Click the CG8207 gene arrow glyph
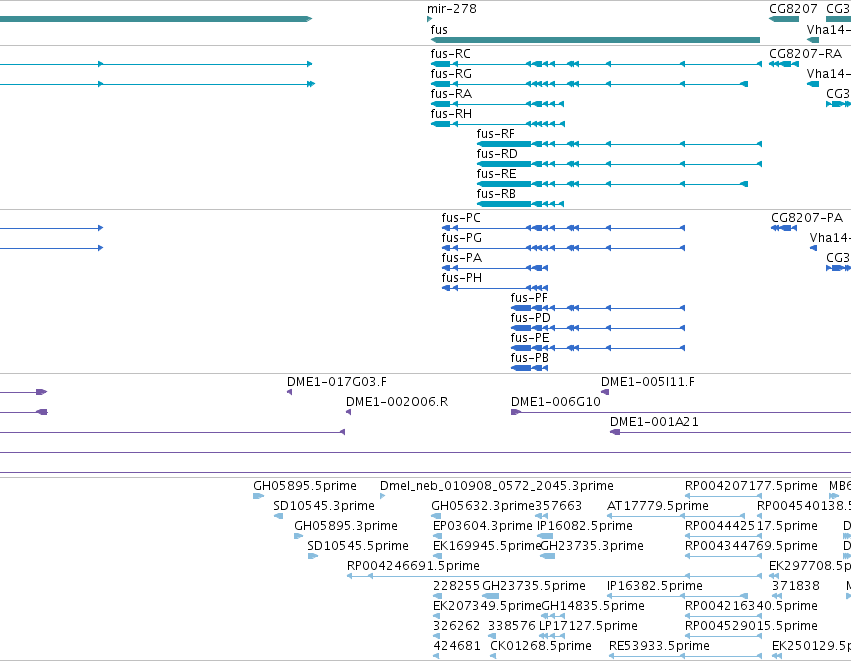 pos(784,19)
